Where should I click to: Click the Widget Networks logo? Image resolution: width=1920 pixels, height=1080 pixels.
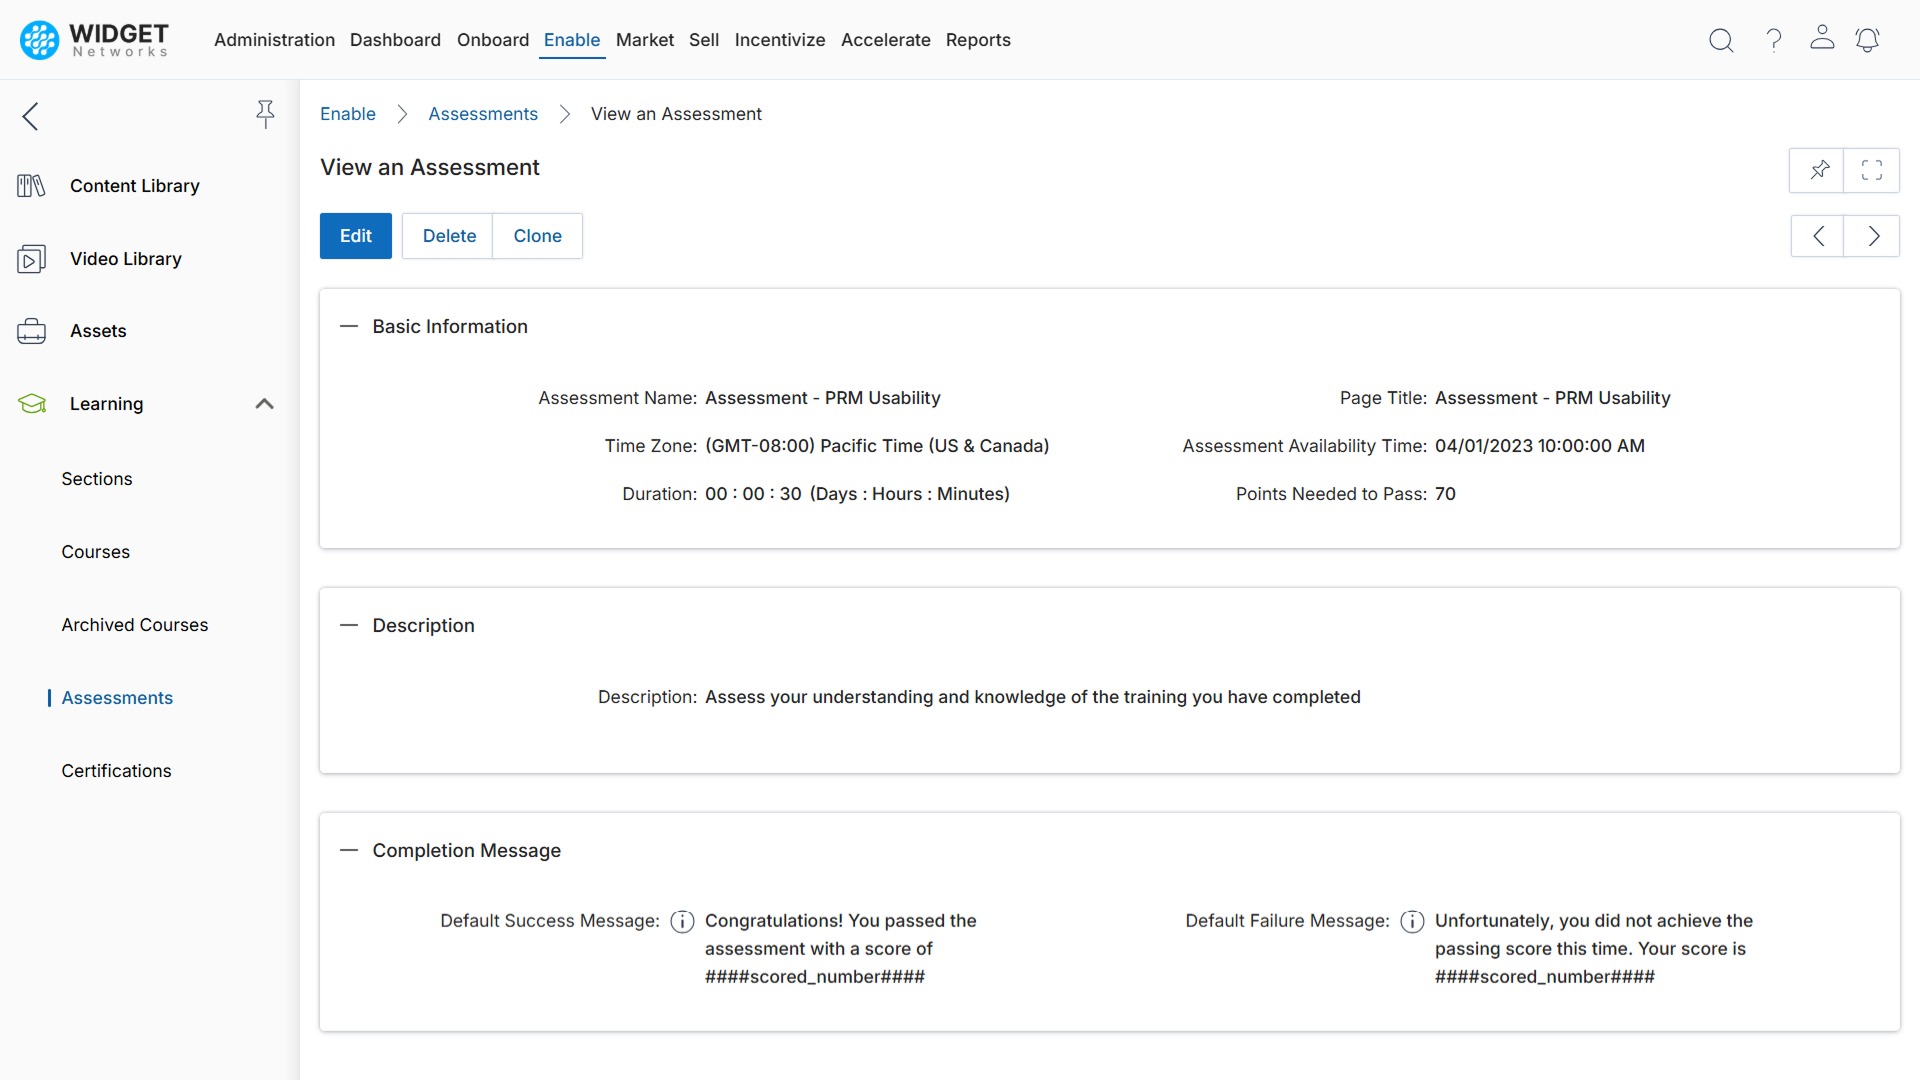91,40
